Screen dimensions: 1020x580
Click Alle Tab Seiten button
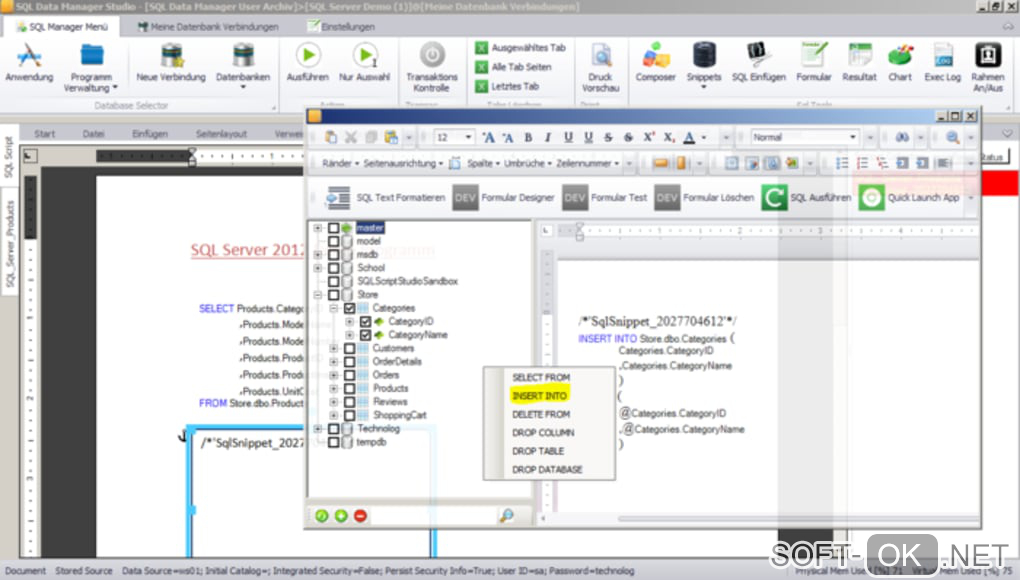(514, 67)
